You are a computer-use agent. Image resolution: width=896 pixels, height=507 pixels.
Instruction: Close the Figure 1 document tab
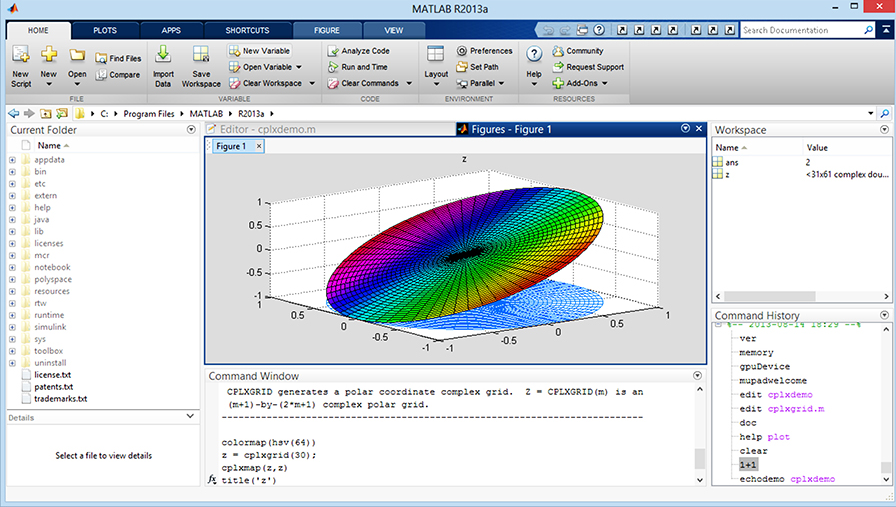pos(259,146)
